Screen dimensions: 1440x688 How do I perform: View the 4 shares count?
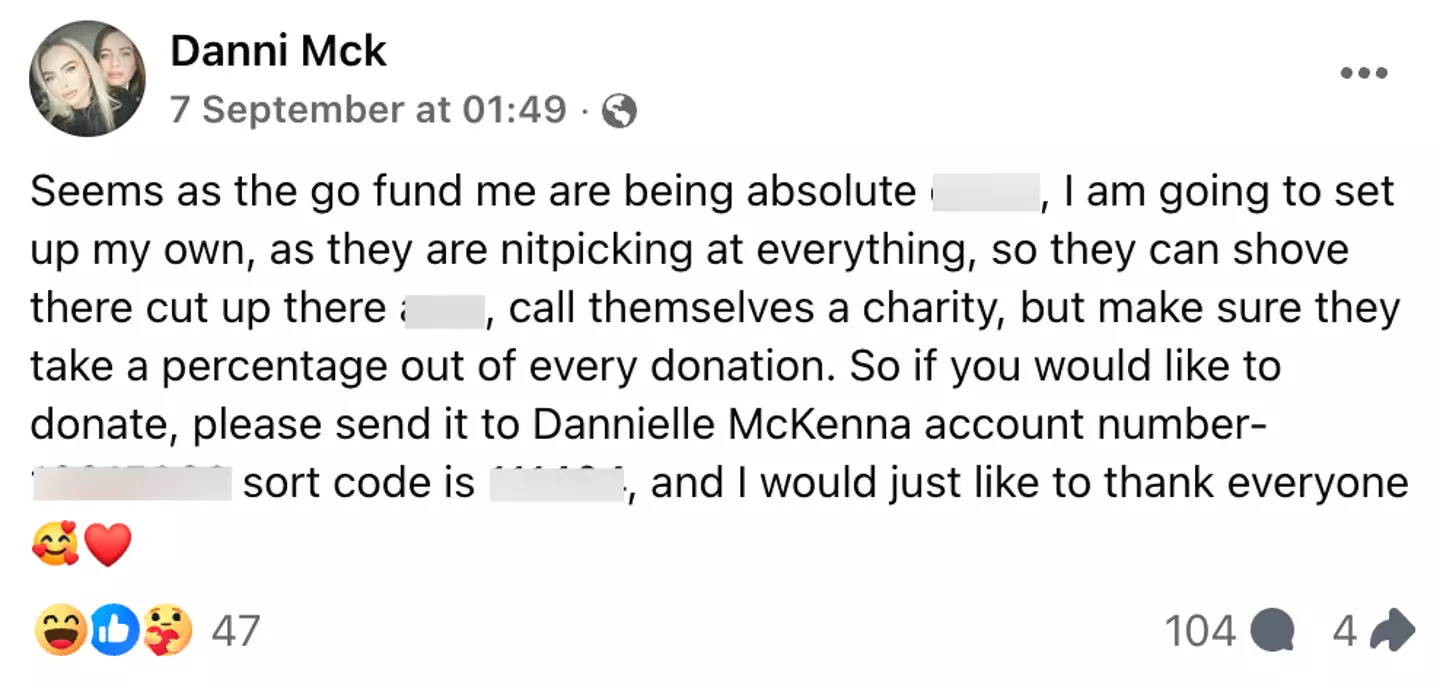coord(1345,631)
